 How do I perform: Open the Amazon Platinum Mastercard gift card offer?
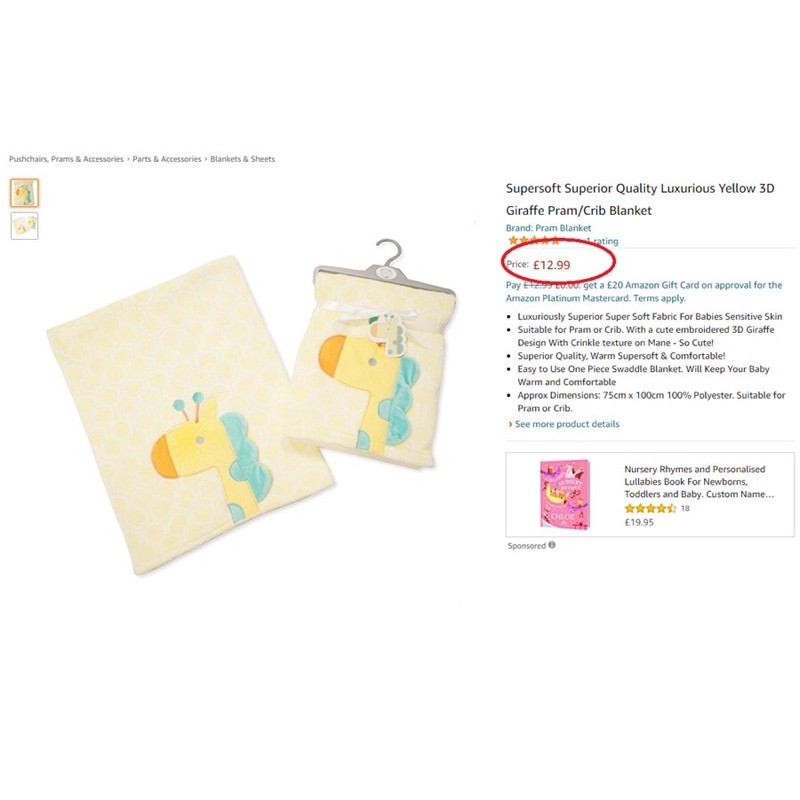[644, 291]
